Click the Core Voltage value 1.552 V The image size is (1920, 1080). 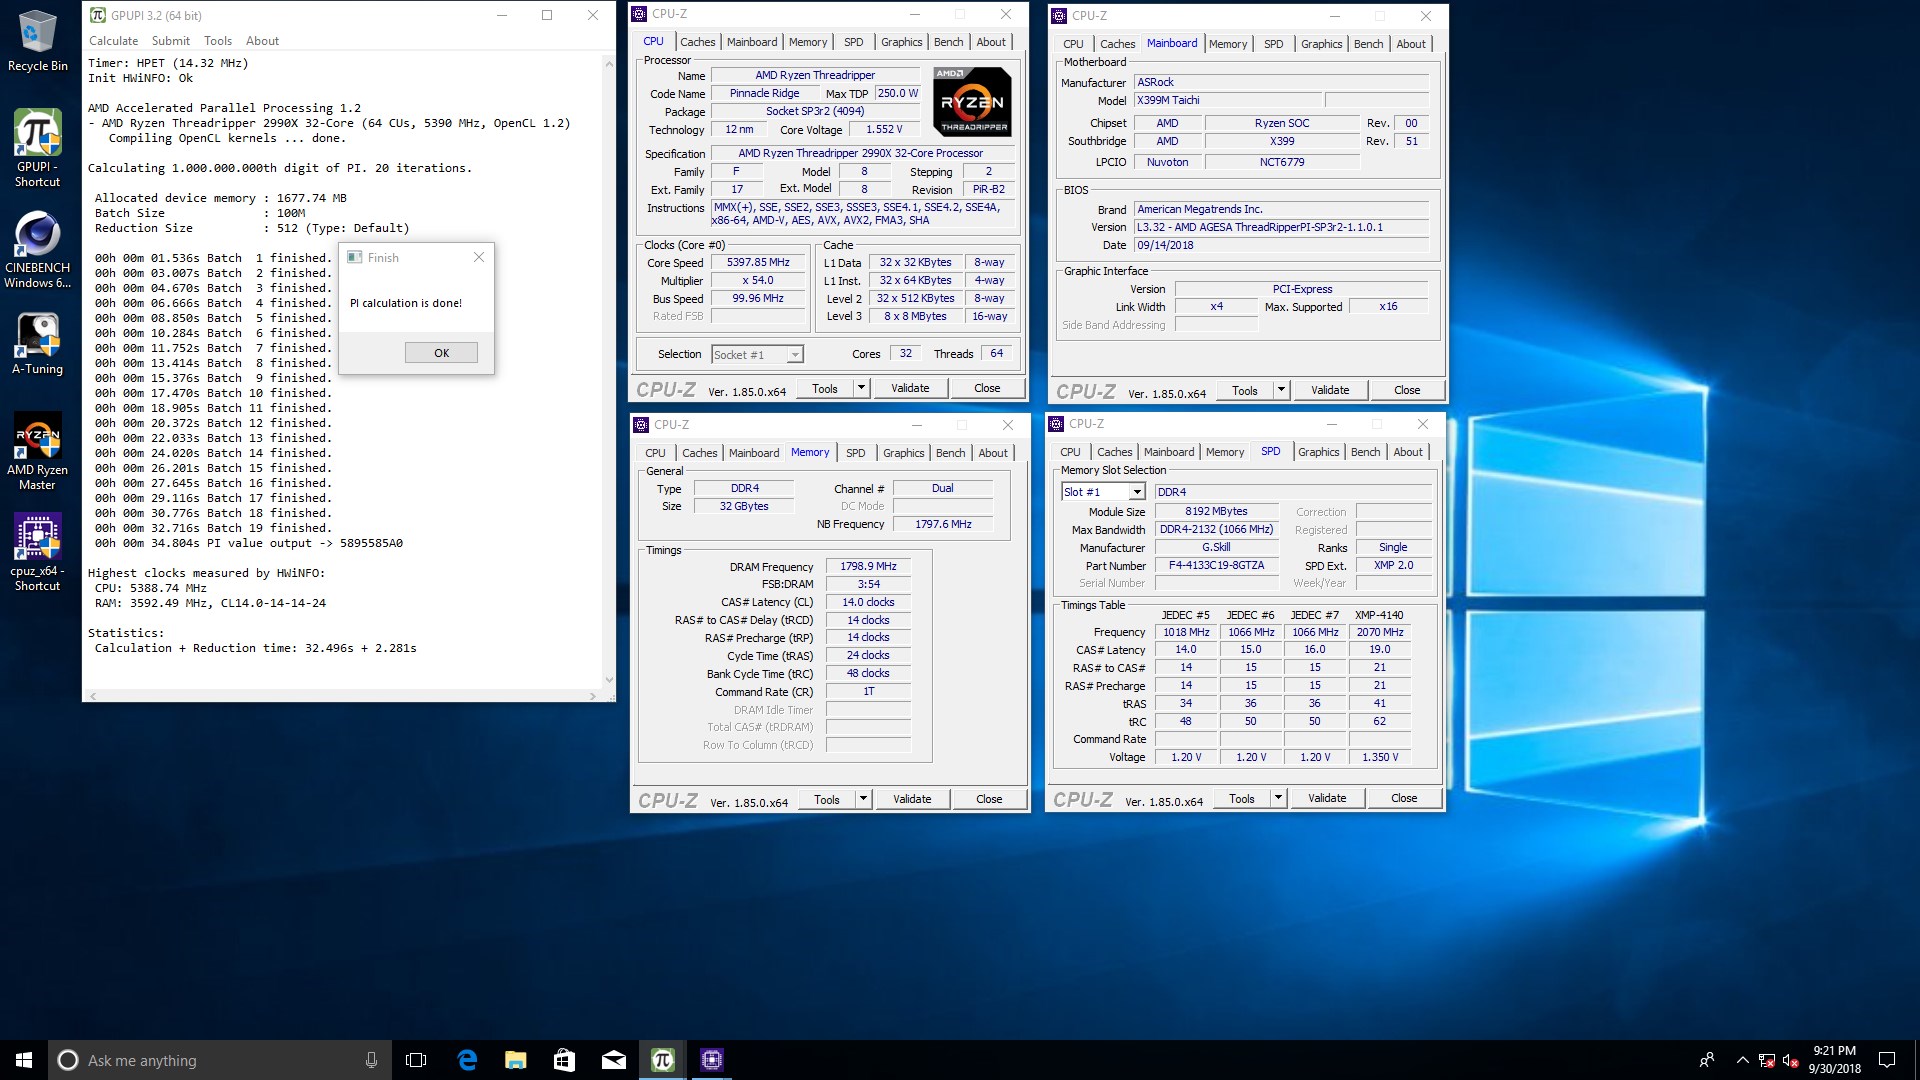point(884,129)
